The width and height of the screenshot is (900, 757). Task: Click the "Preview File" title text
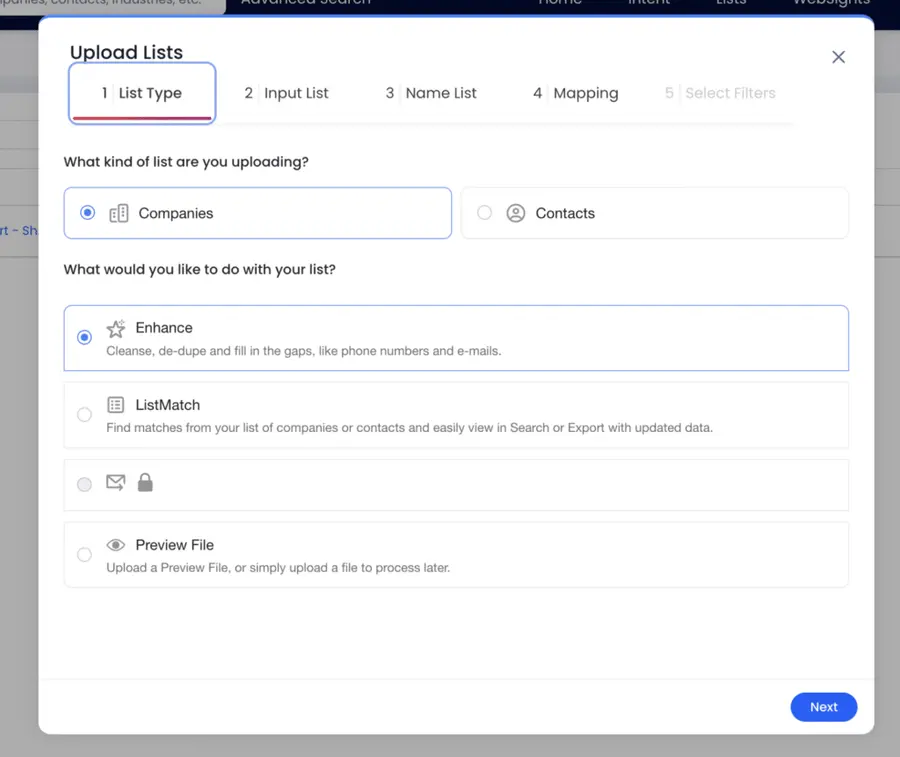pos(174,545)
